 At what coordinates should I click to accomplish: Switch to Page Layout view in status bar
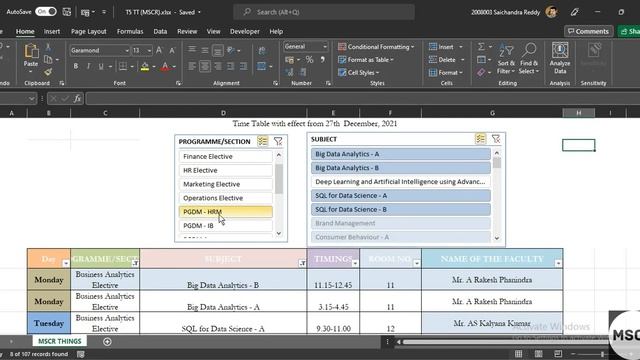click(x=538, y=354)
